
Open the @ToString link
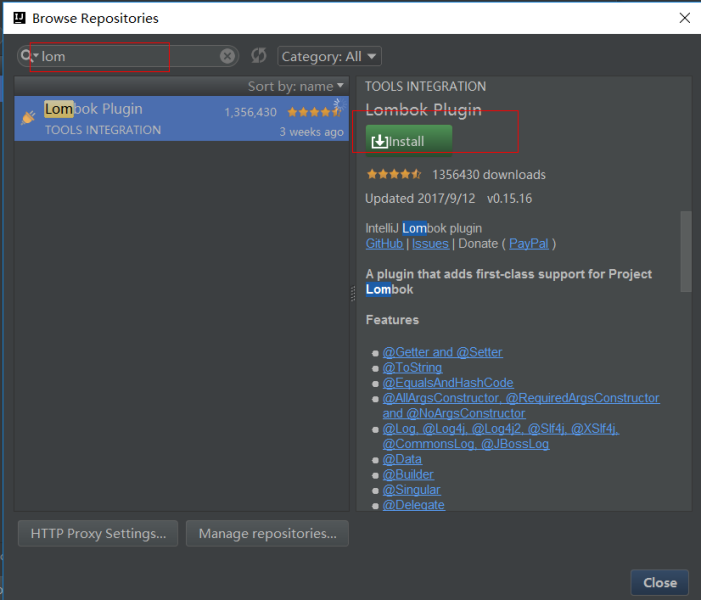pos(412,368)
